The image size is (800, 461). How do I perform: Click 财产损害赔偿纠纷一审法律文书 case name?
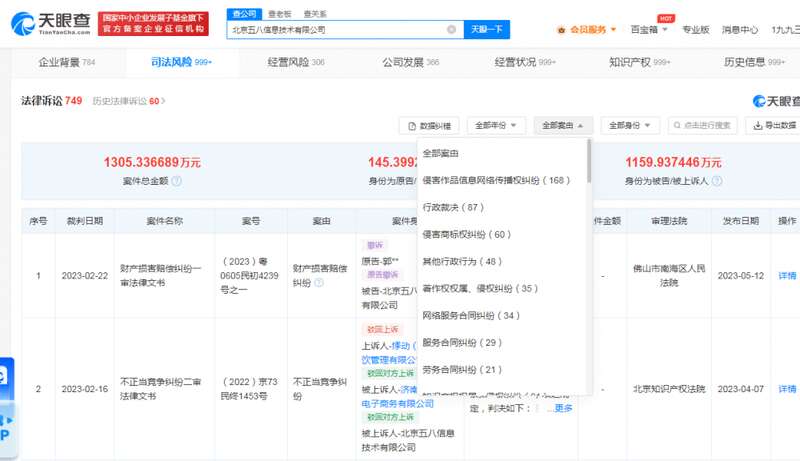pyautogui.click(x=160, y=275)
